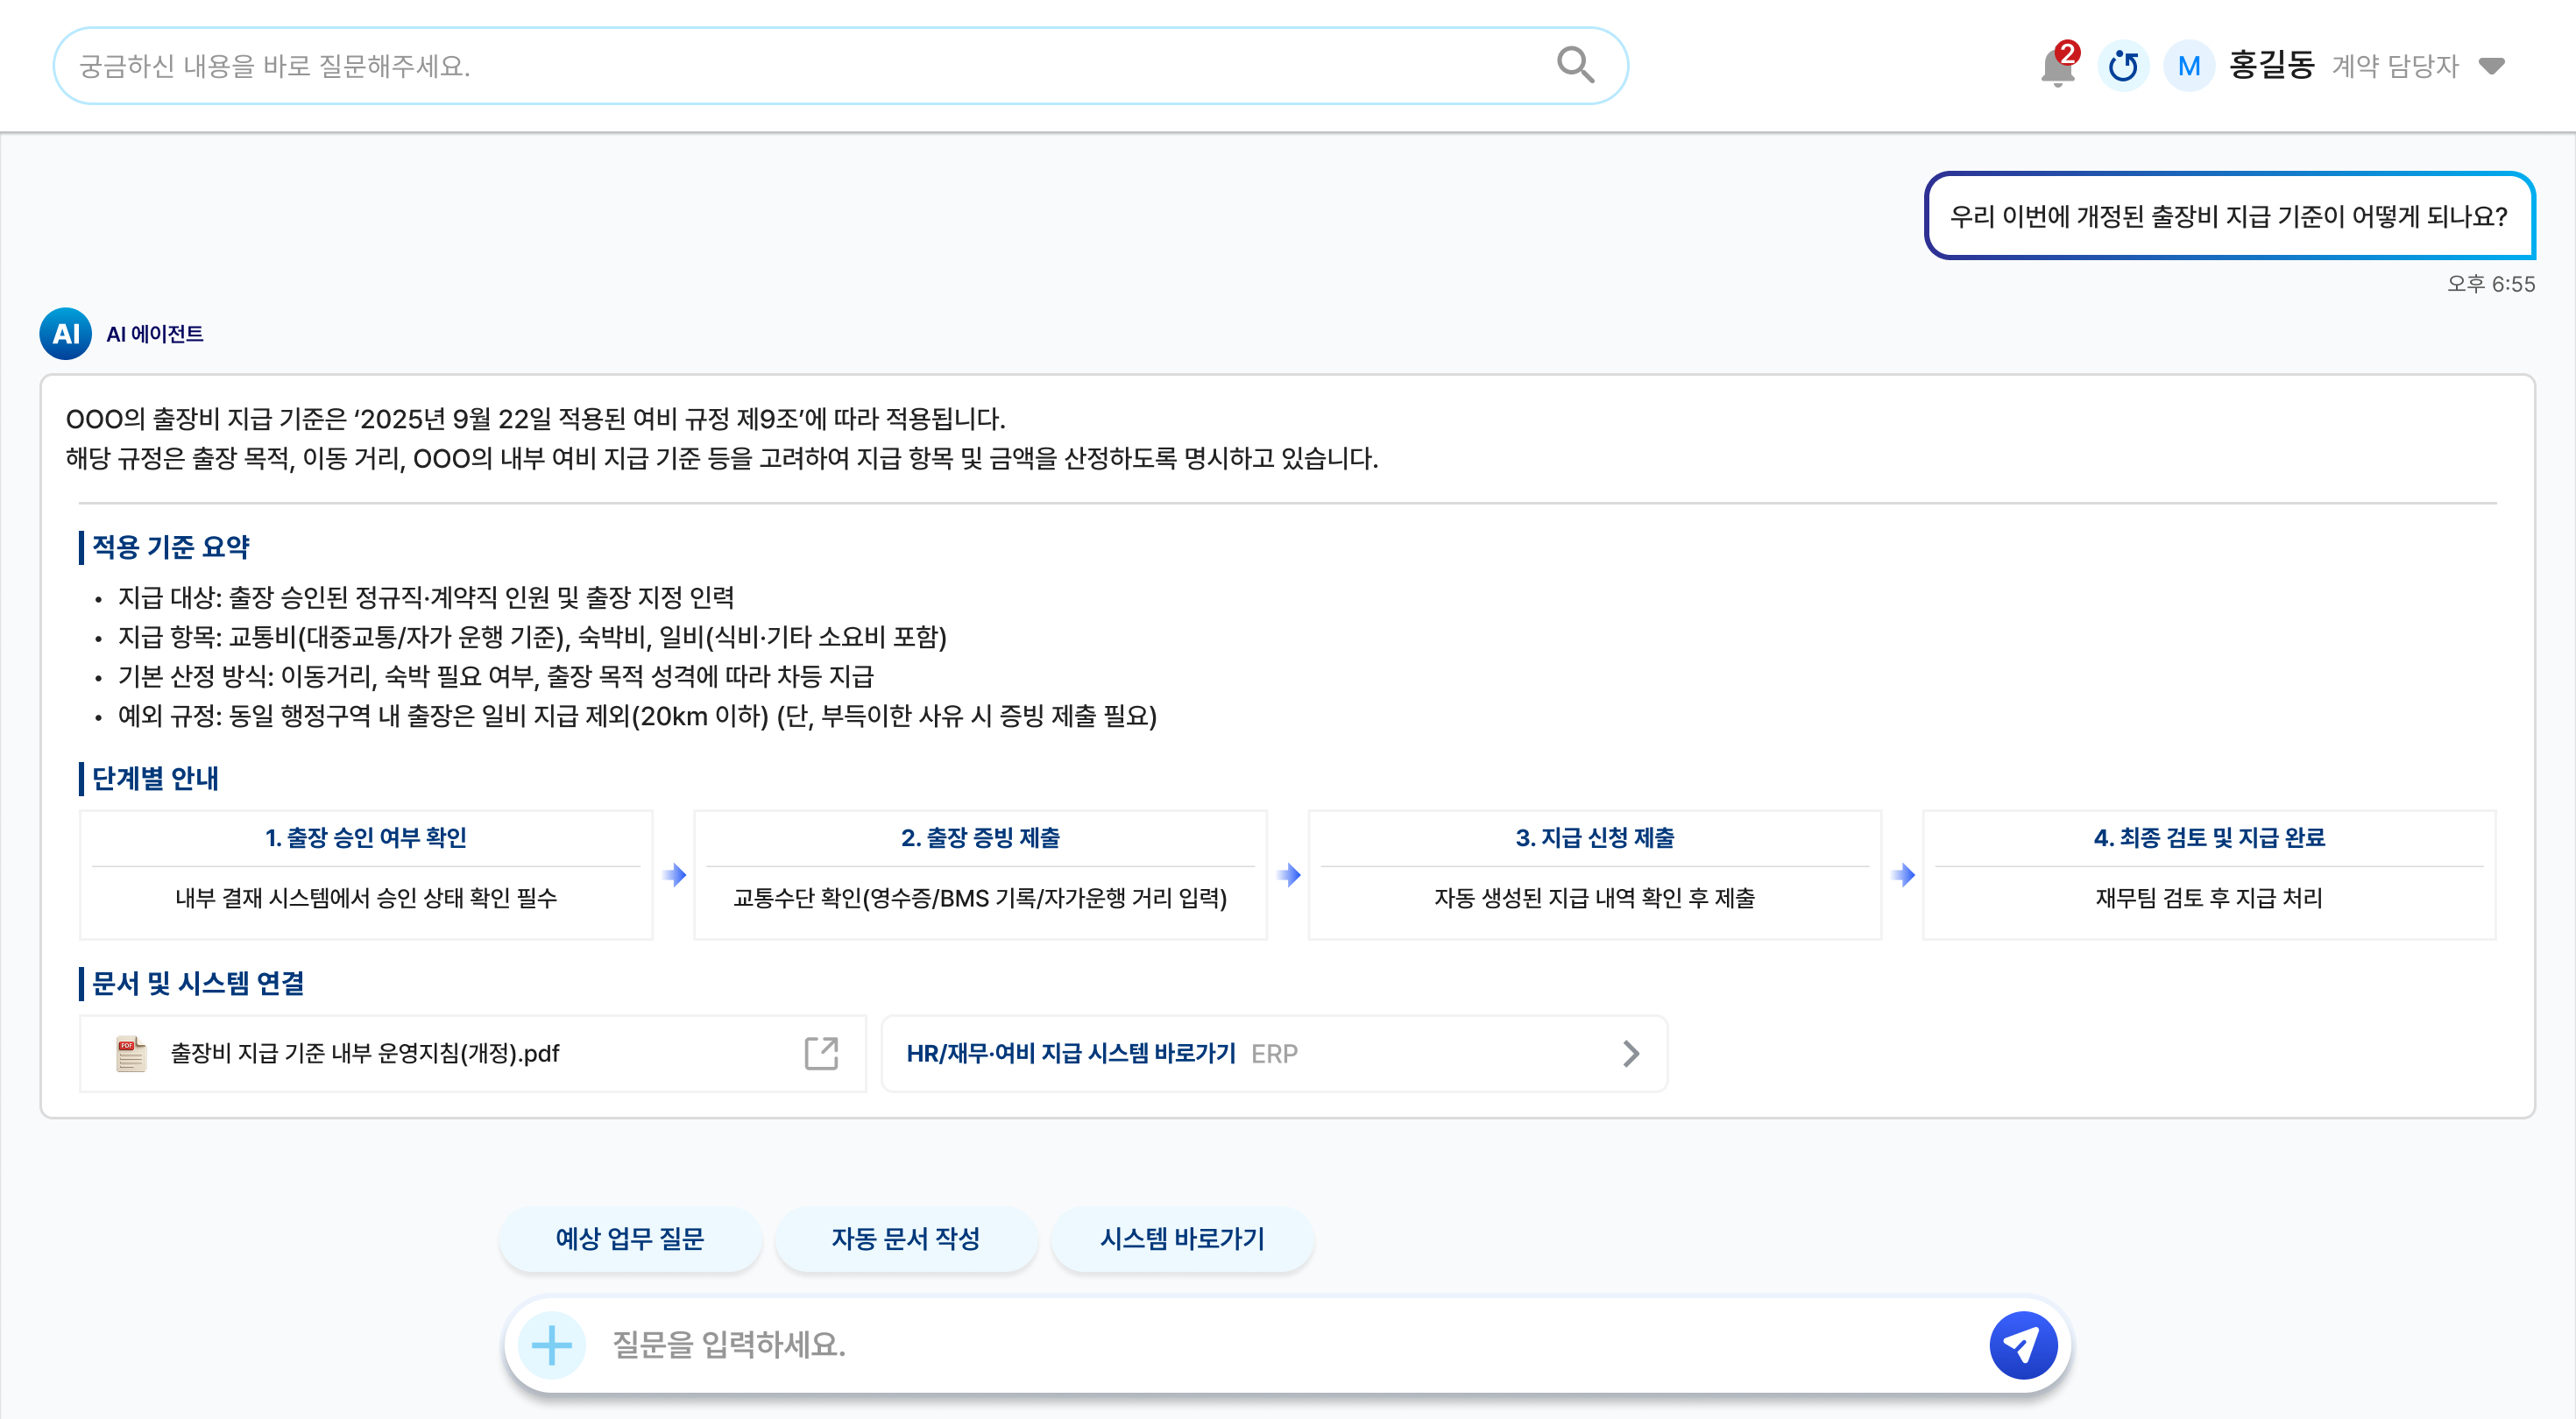
Task: Click the 시스템 바로가기 chip
Action: click(1182, 1239)
